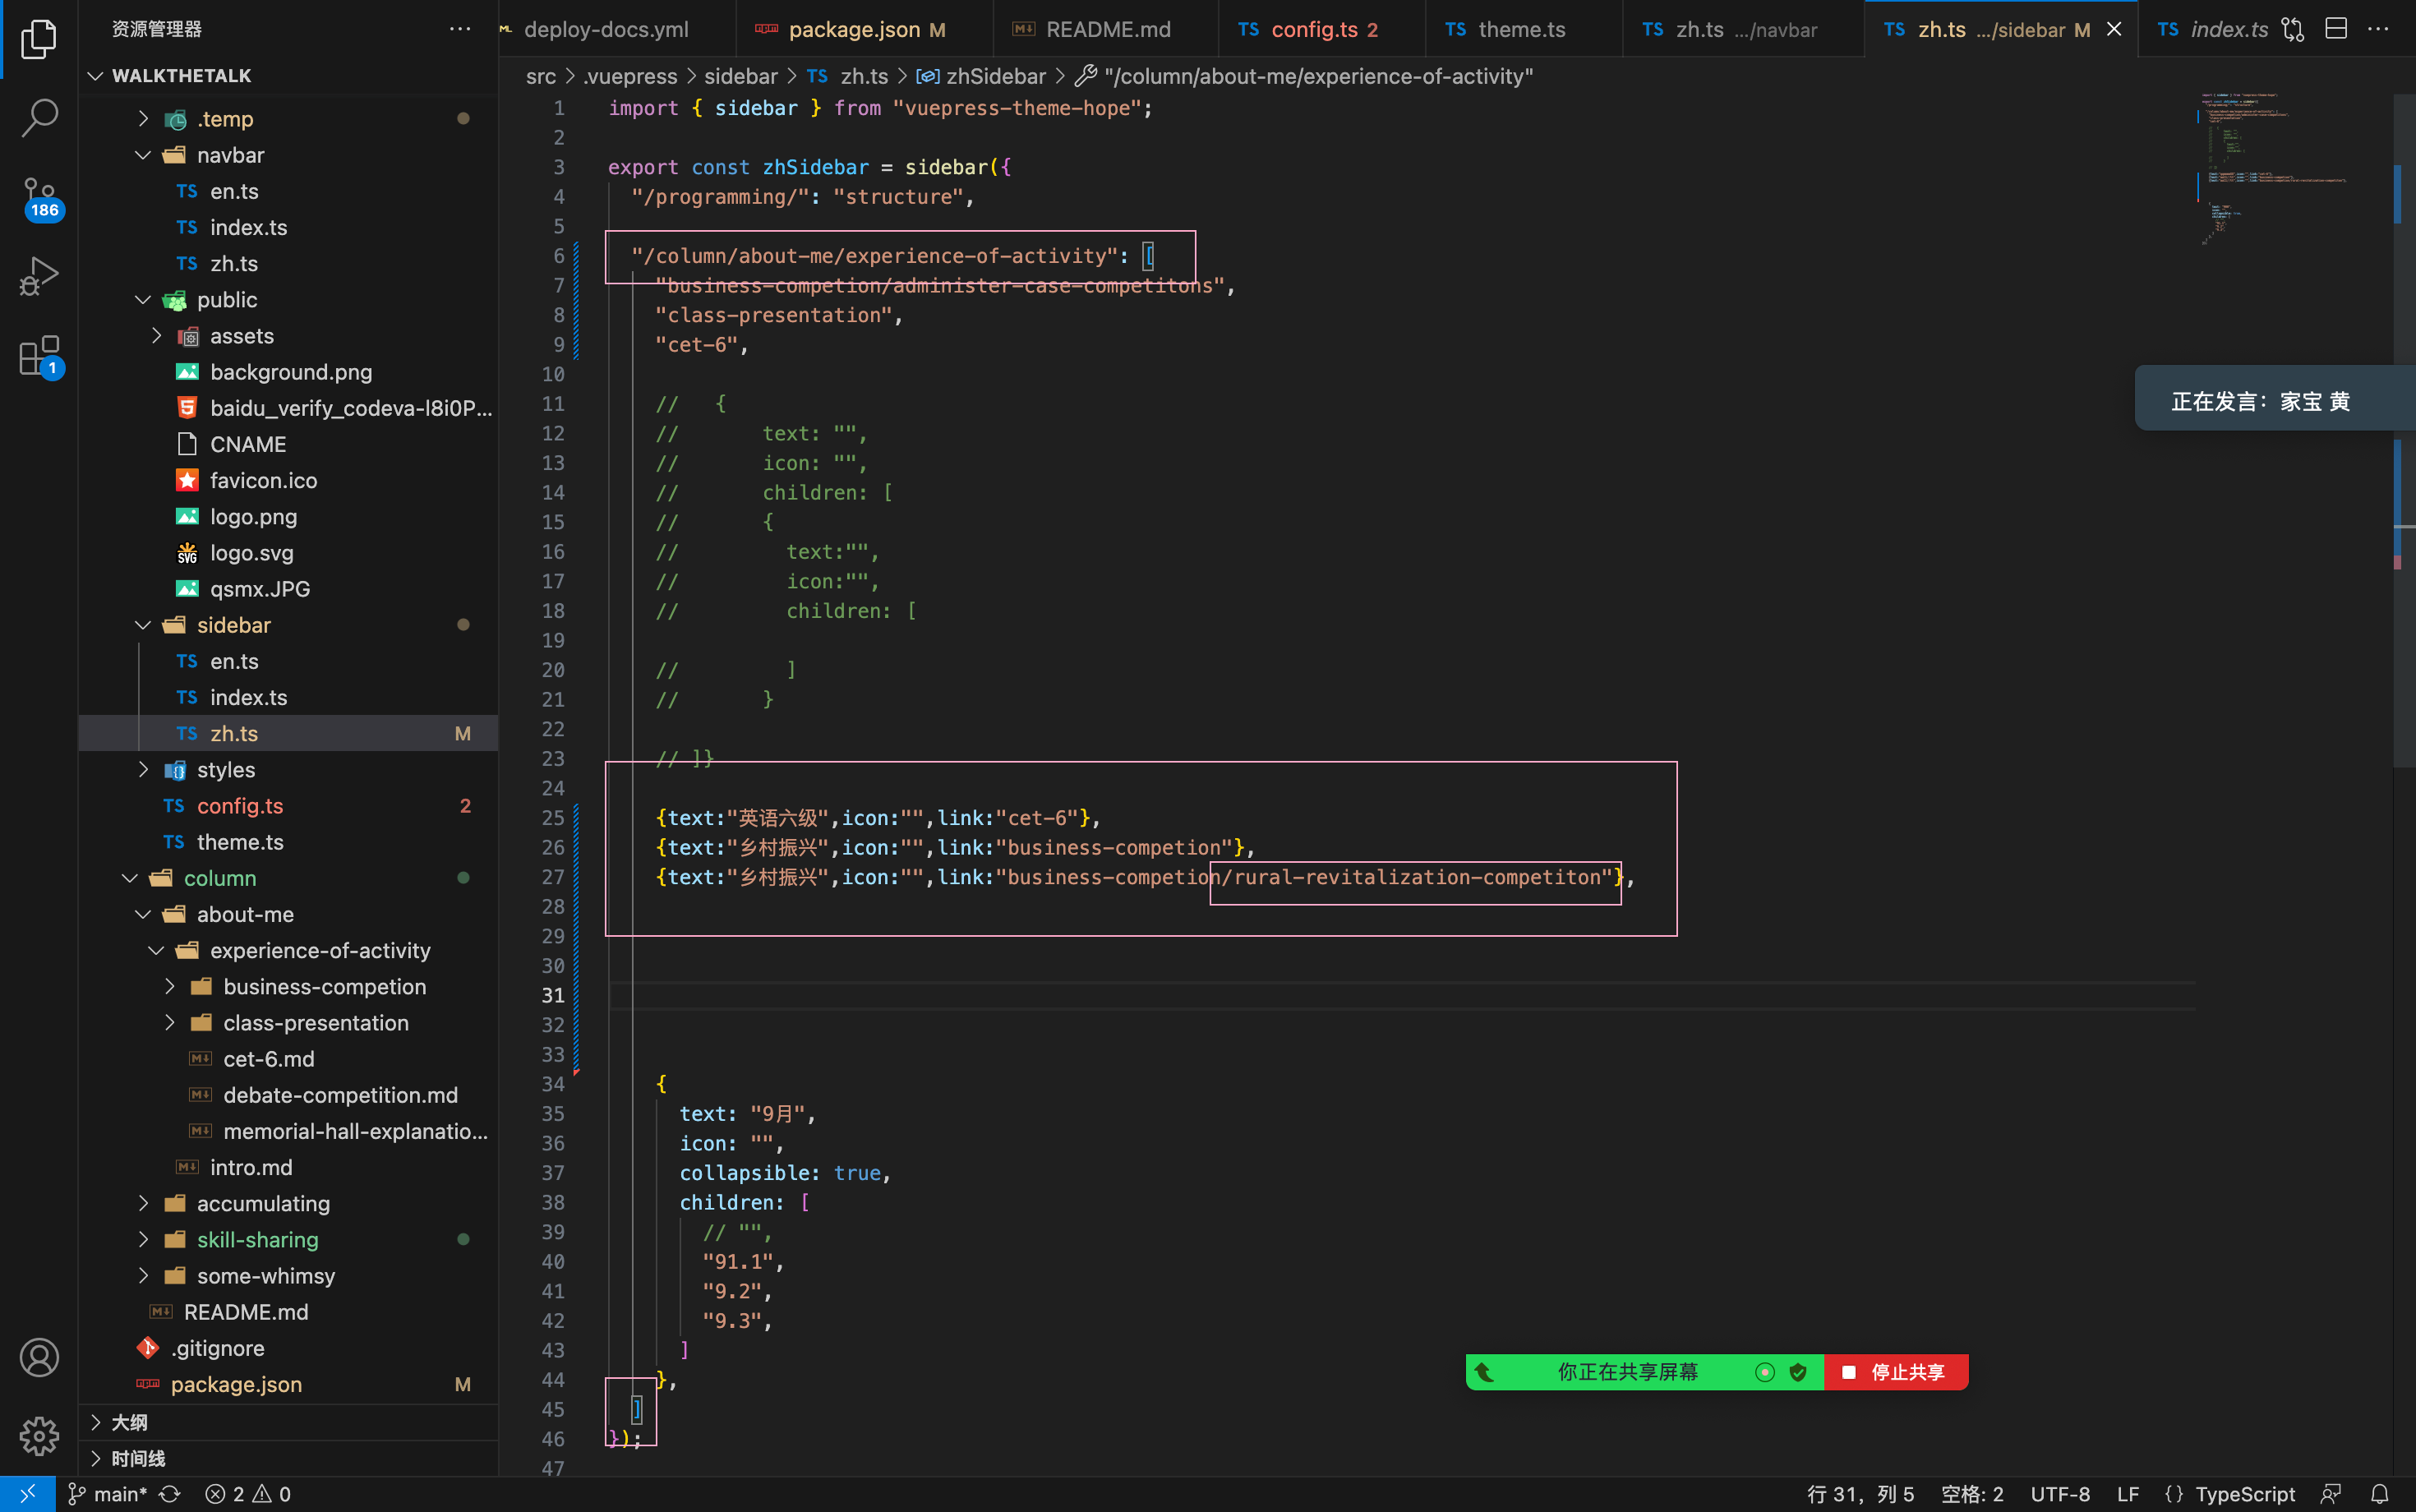
Task: Click the explorer panel more actions ellipsis
Action: pyautogui.click(x=460, y=29)
